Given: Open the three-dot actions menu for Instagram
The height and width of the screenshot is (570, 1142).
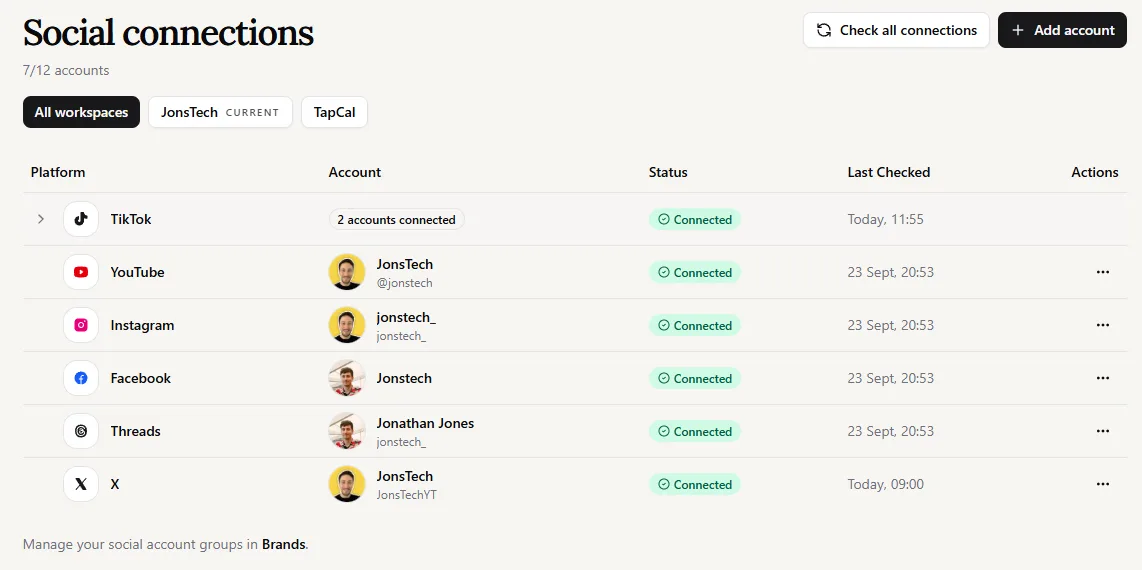Looking at the screenshot, I should coord(1103,325).
